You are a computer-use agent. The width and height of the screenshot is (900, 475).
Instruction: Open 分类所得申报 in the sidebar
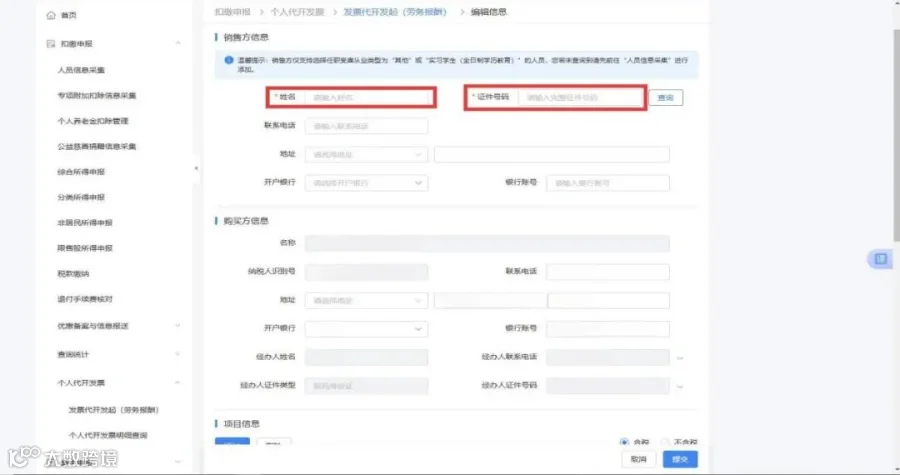pyautogui.click(x=81, y=197)
